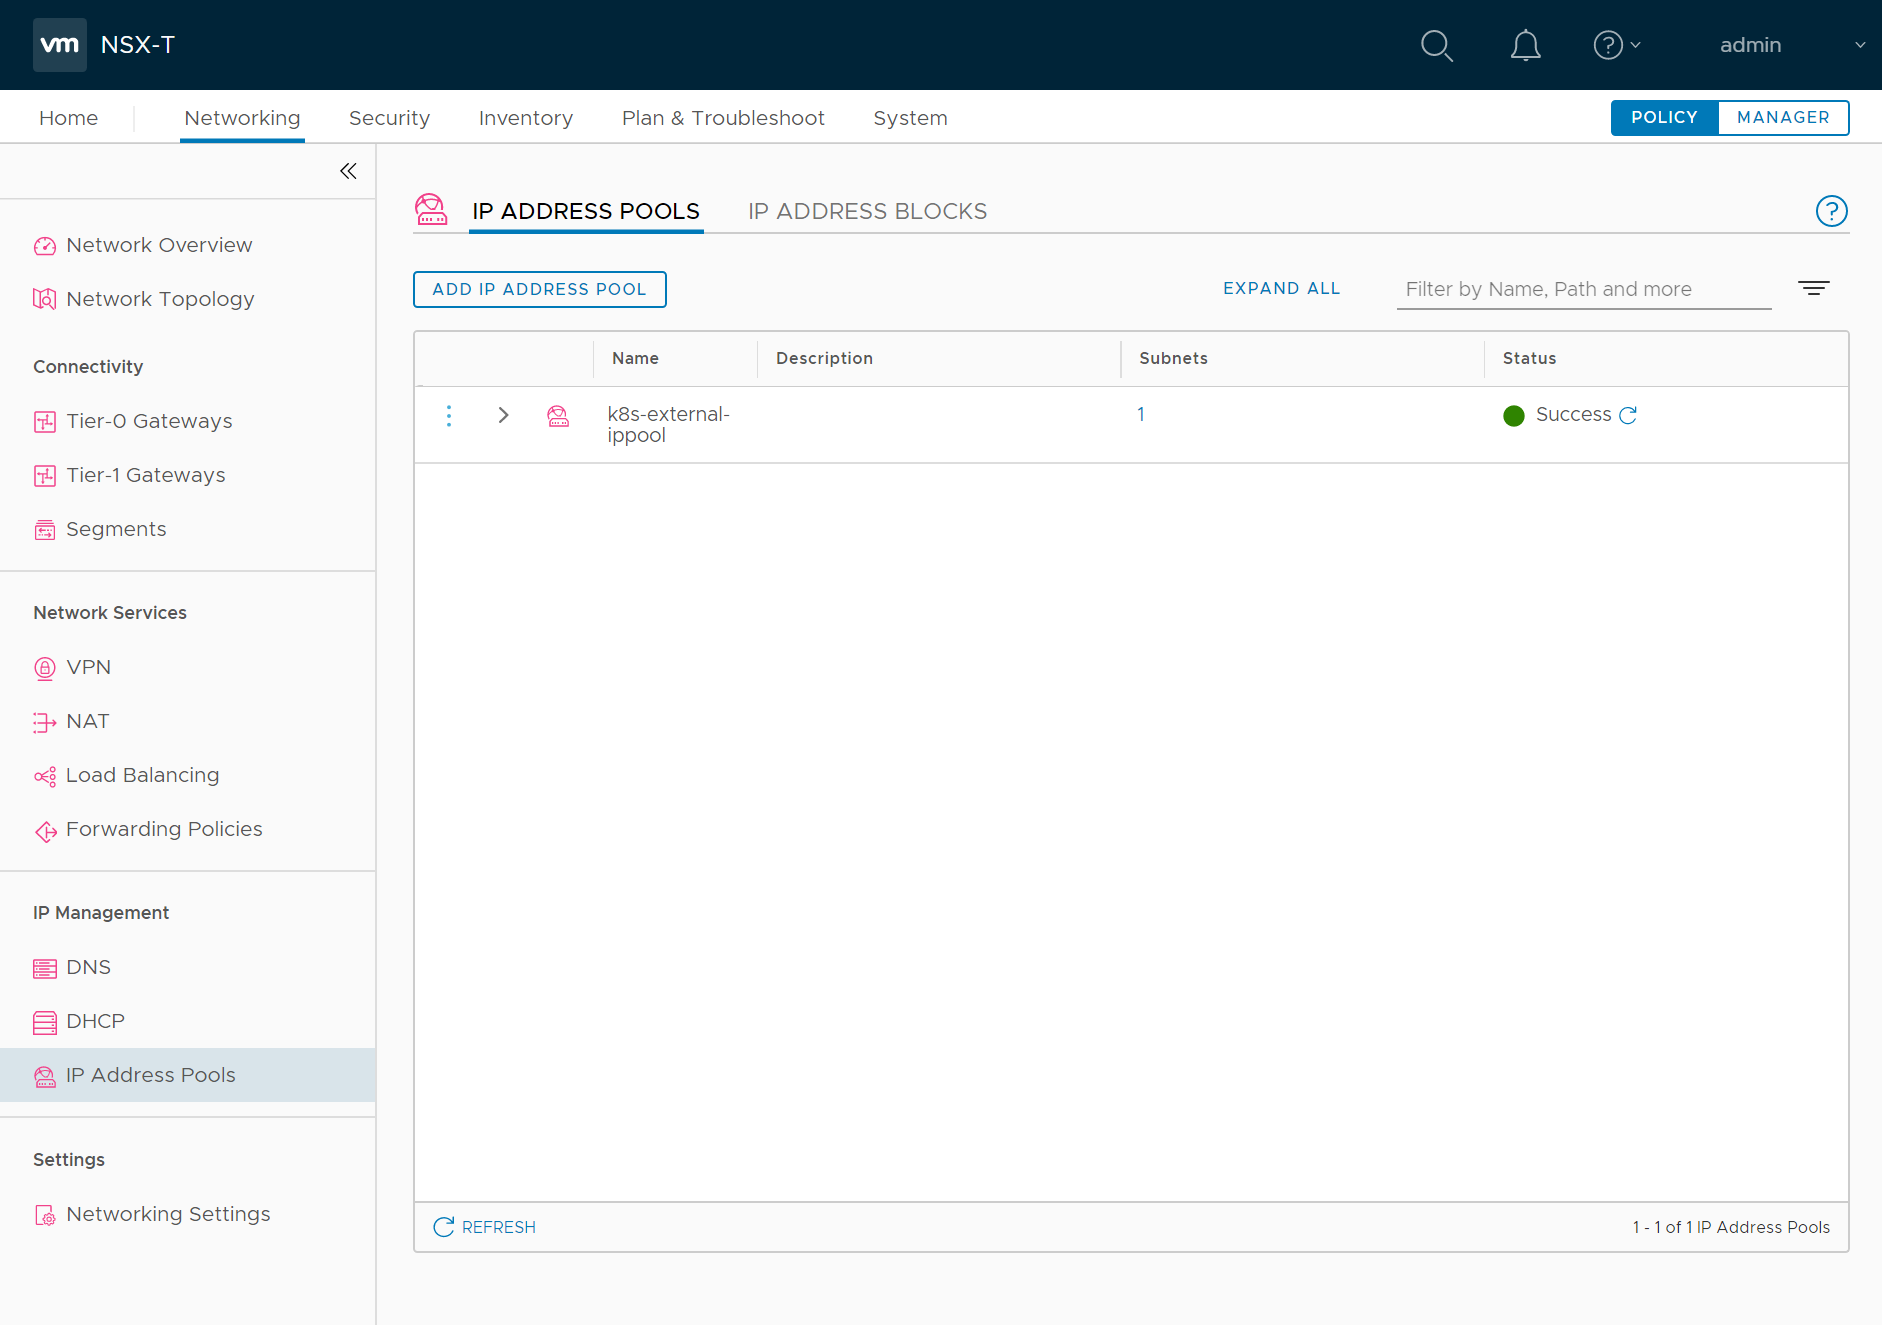The width and height of the screenshot is (1882, 1325).
Task: Click the k8s-external-ippool pool icon
Action: pyautogui.click(x=558, y=416)
